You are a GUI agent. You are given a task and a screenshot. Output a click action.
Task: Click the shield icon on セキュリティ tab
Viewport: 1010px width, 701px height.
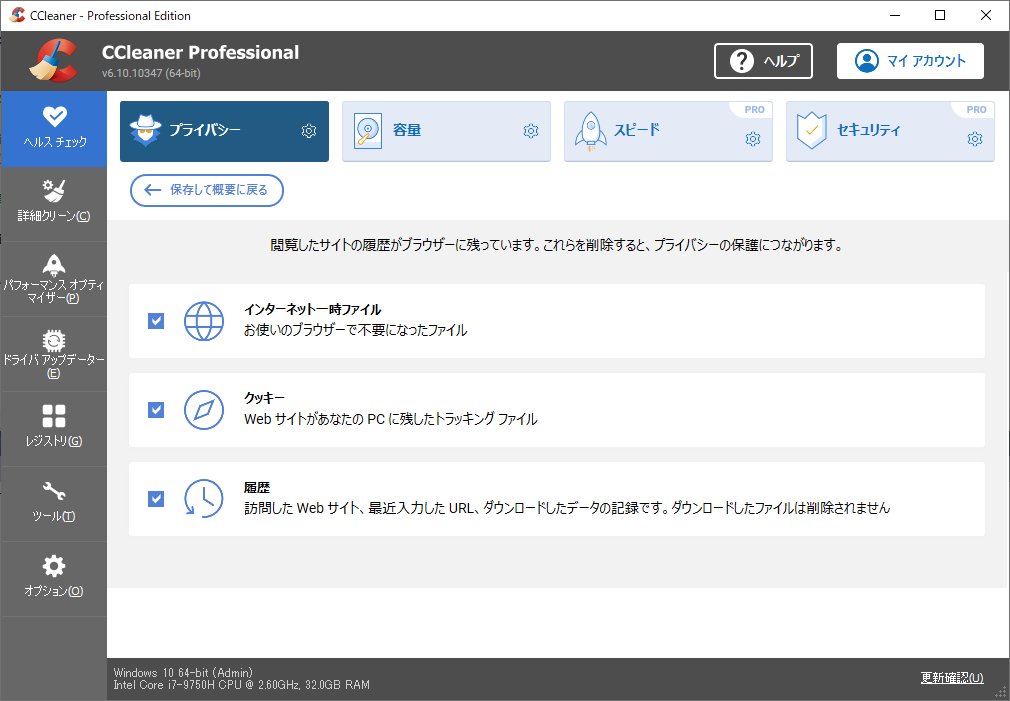click(812, 131)
